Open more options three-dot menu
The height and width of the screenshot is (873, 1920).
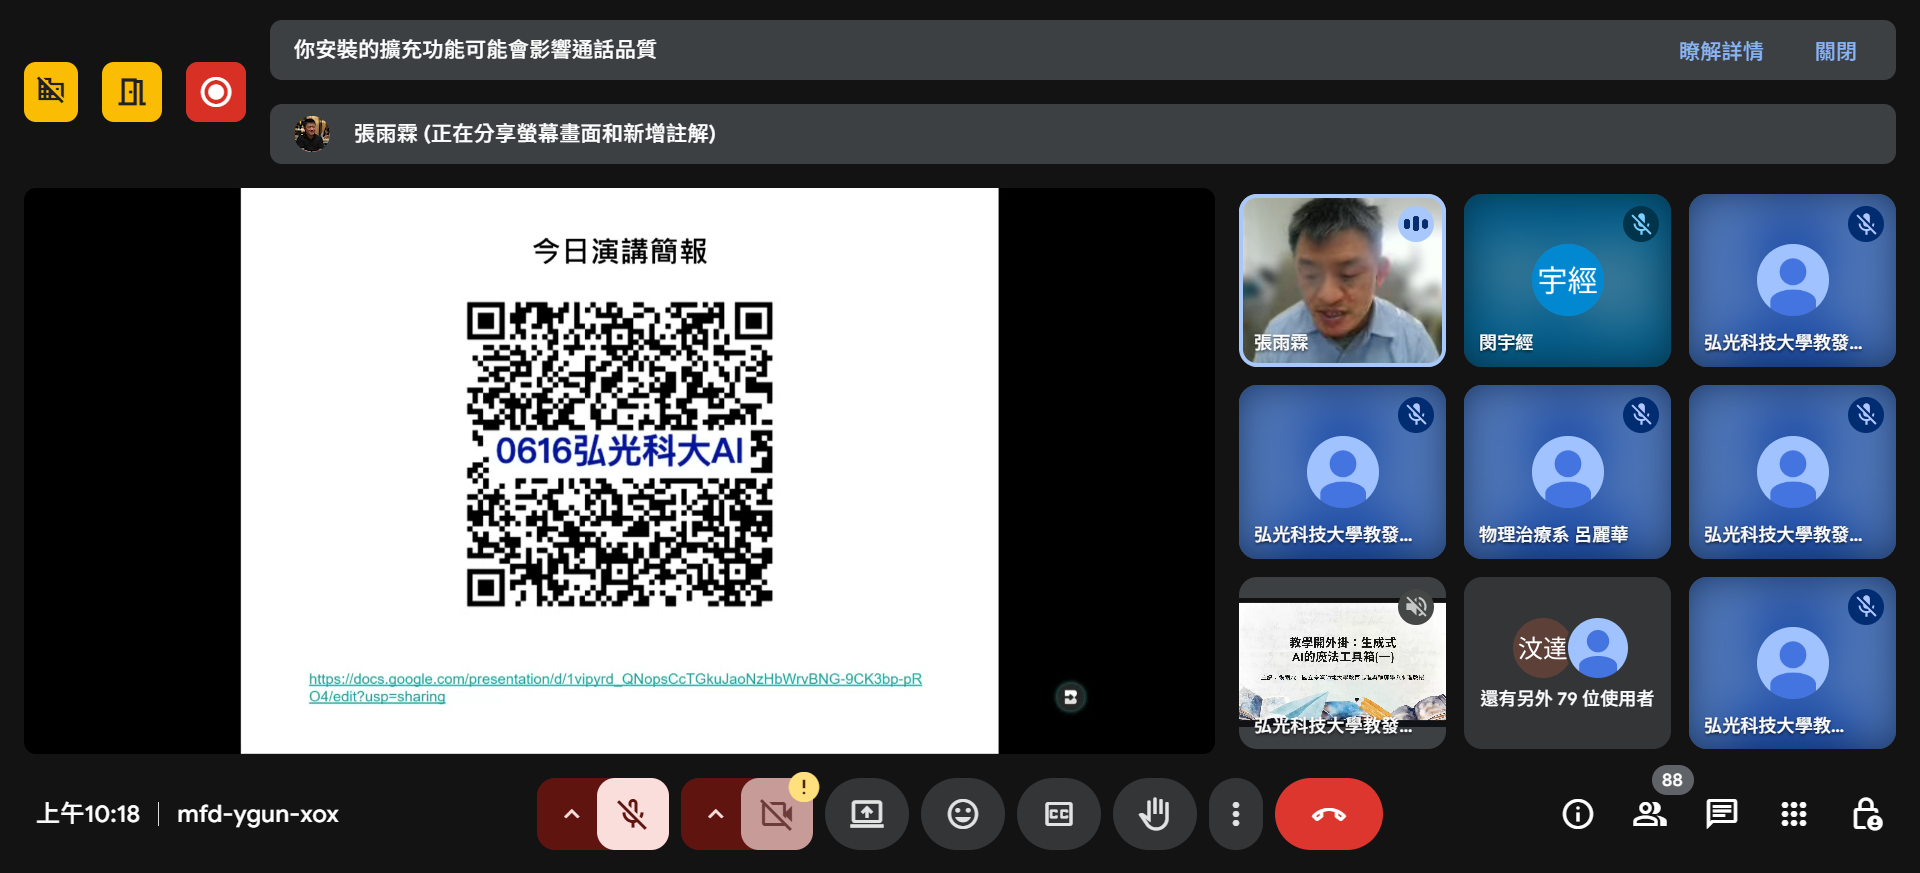tap(1236, 814)
